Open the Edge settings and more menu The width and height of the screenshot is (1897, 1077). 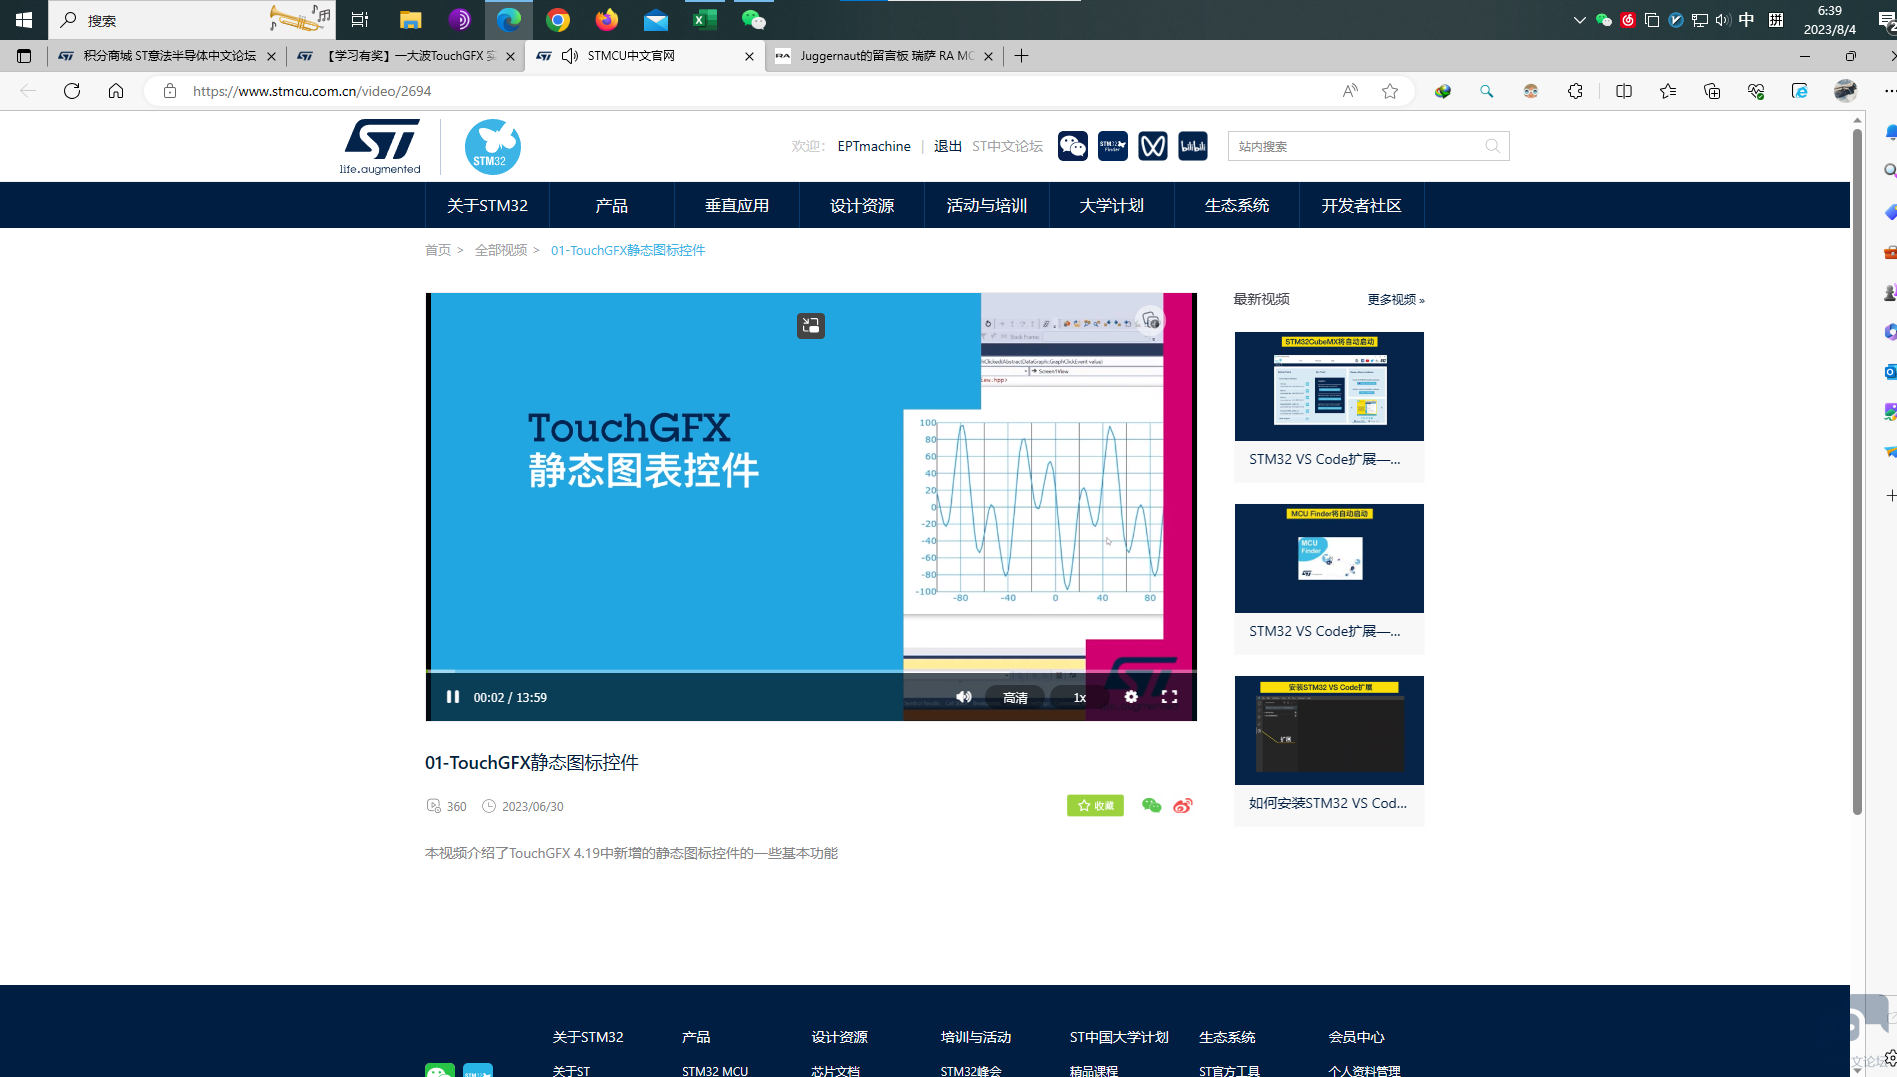click(x=1888, y=91)
